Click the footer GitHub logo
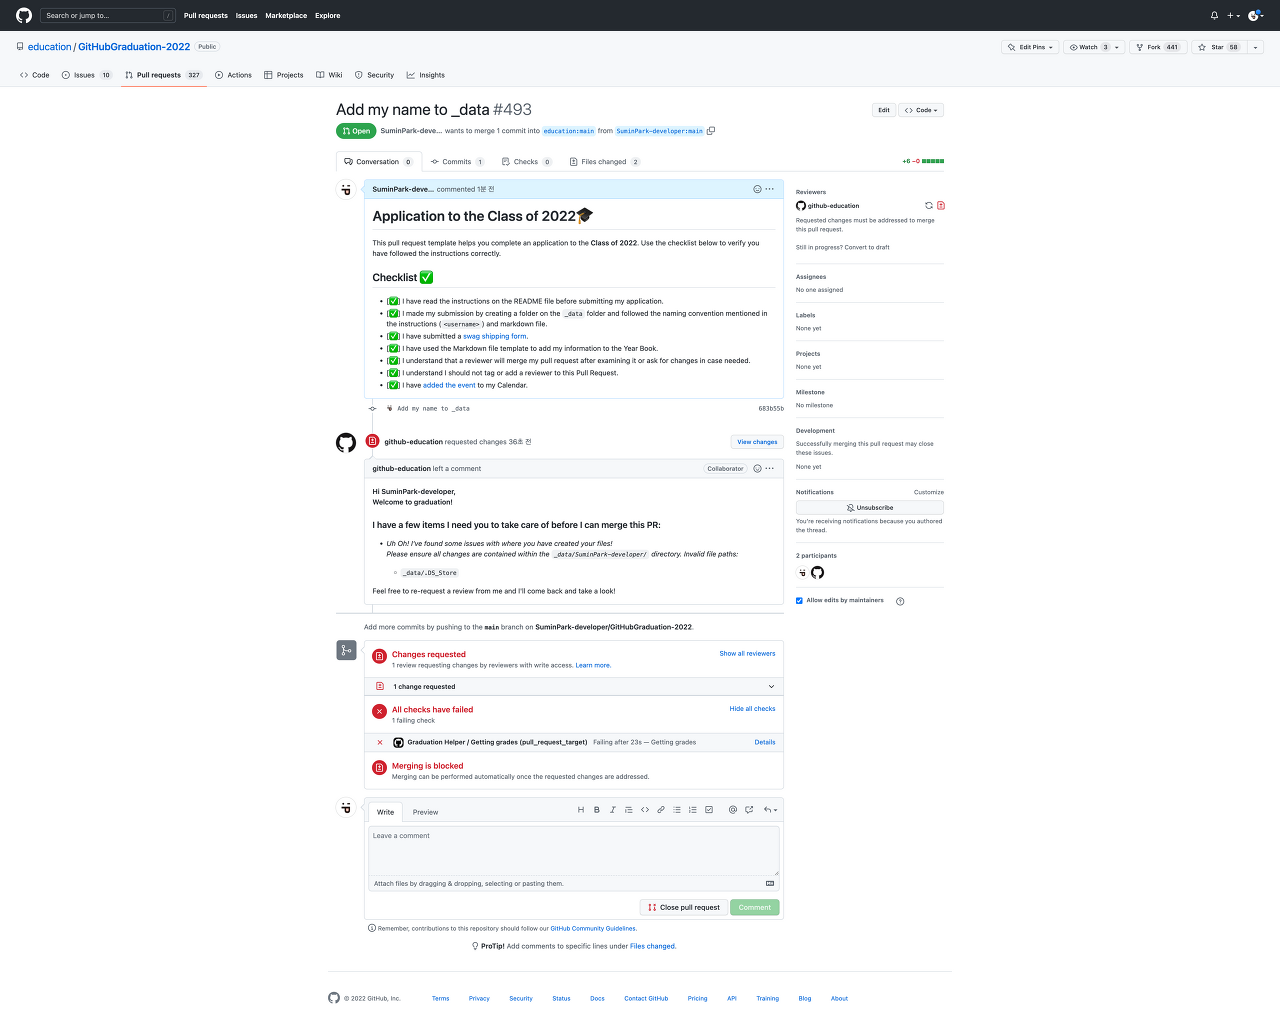The height and width of the screenshot is (1029, 1280). (334, 998)
